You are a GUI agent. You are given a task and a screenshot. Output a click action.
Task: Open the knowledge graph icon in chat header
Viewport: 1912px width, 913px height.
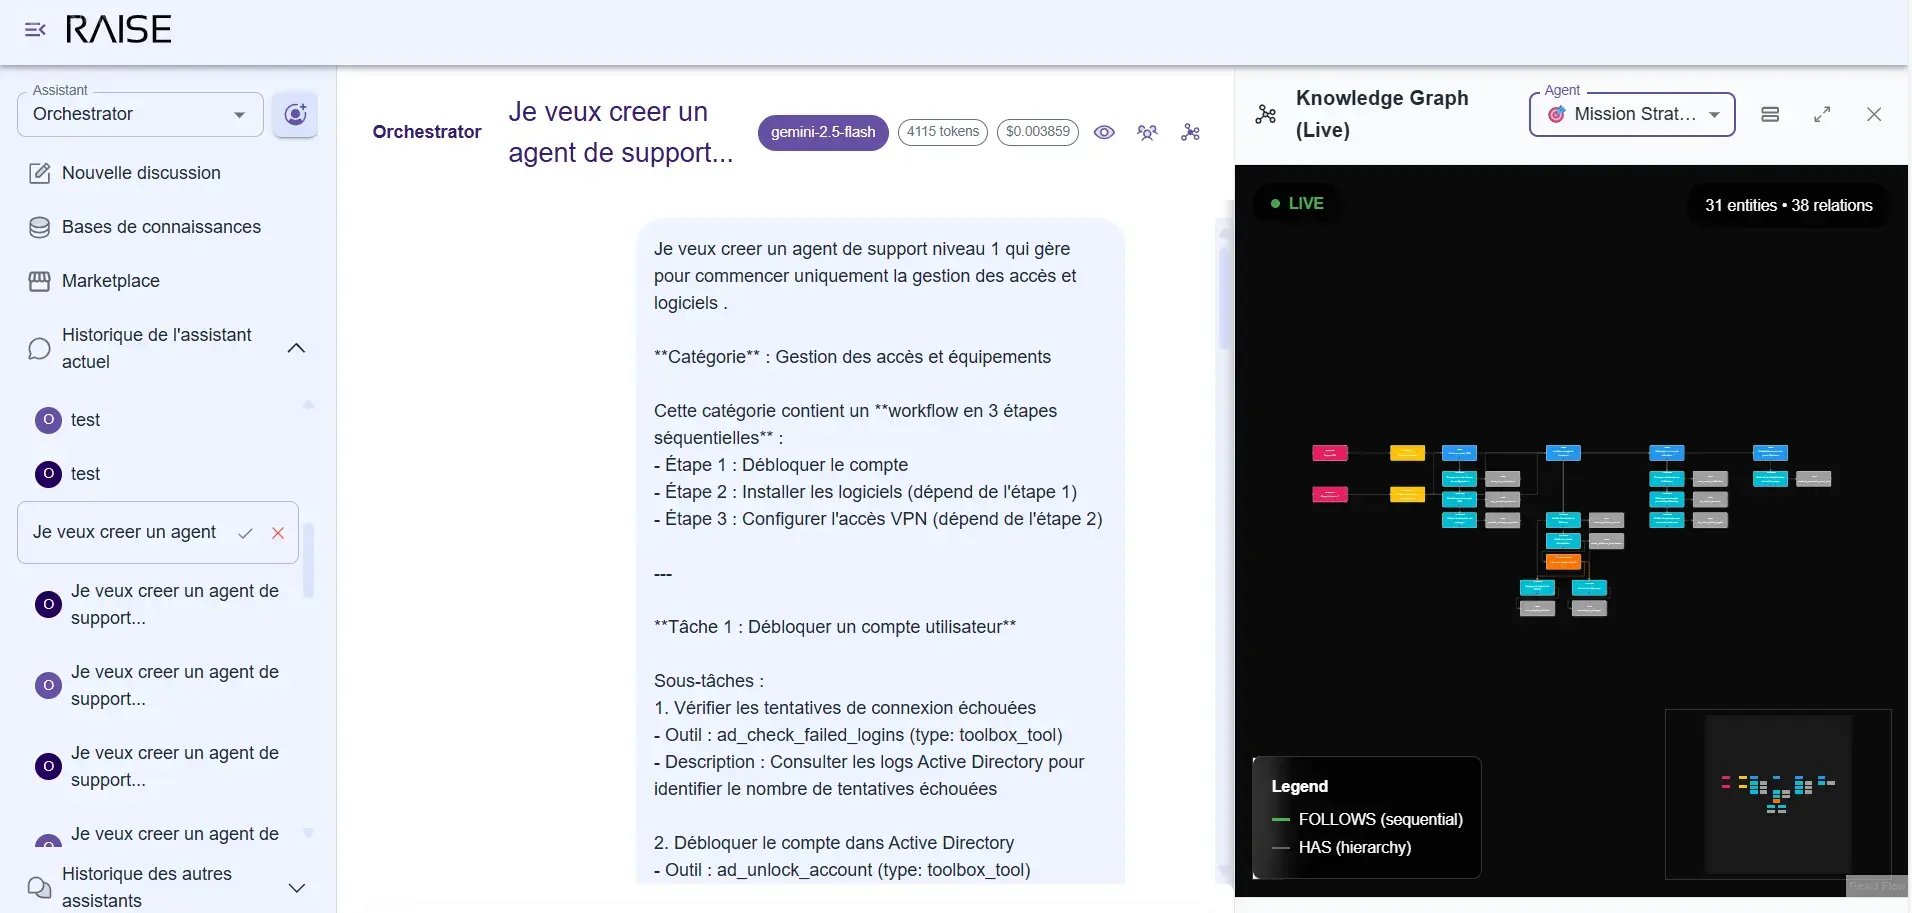1190,132
